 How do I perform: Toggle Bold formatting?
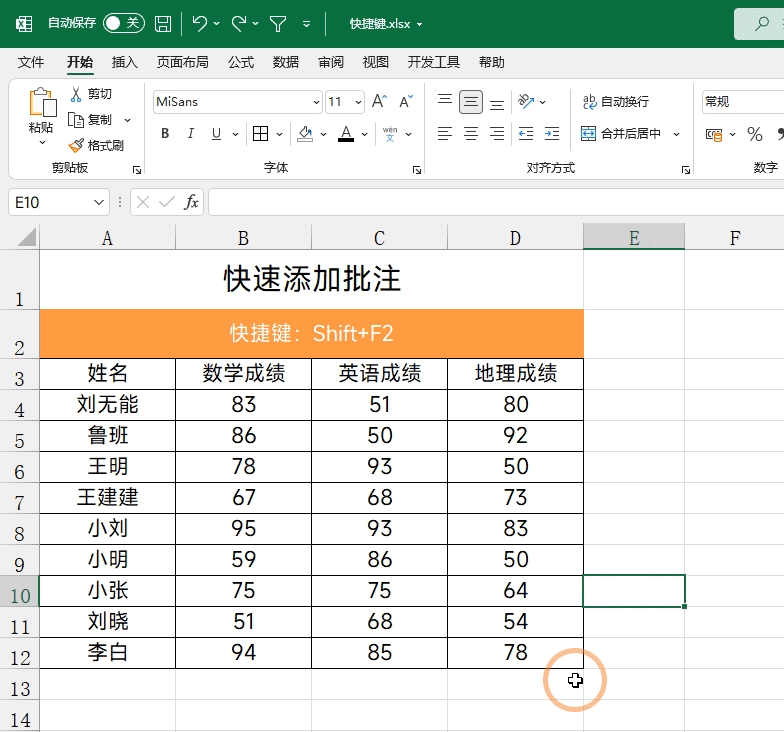click(165, 134)
